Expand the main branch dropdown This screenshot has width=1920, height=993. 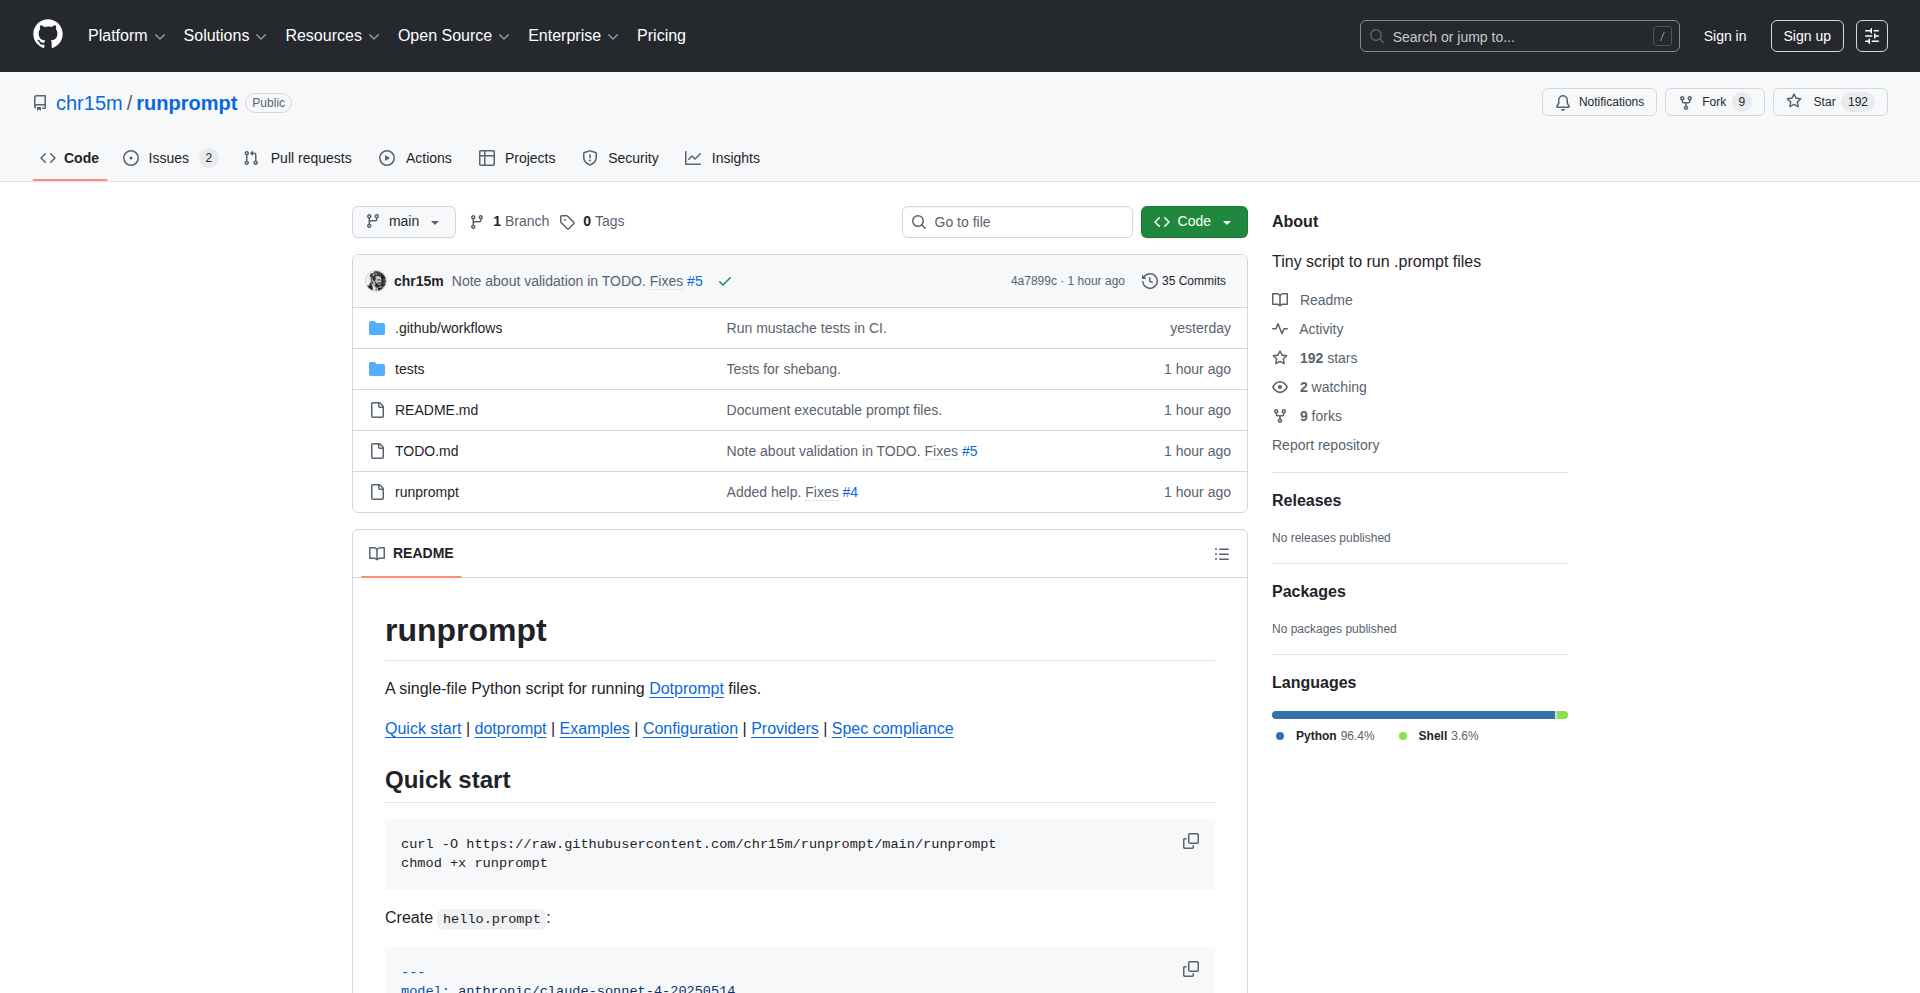pos(403,221)
